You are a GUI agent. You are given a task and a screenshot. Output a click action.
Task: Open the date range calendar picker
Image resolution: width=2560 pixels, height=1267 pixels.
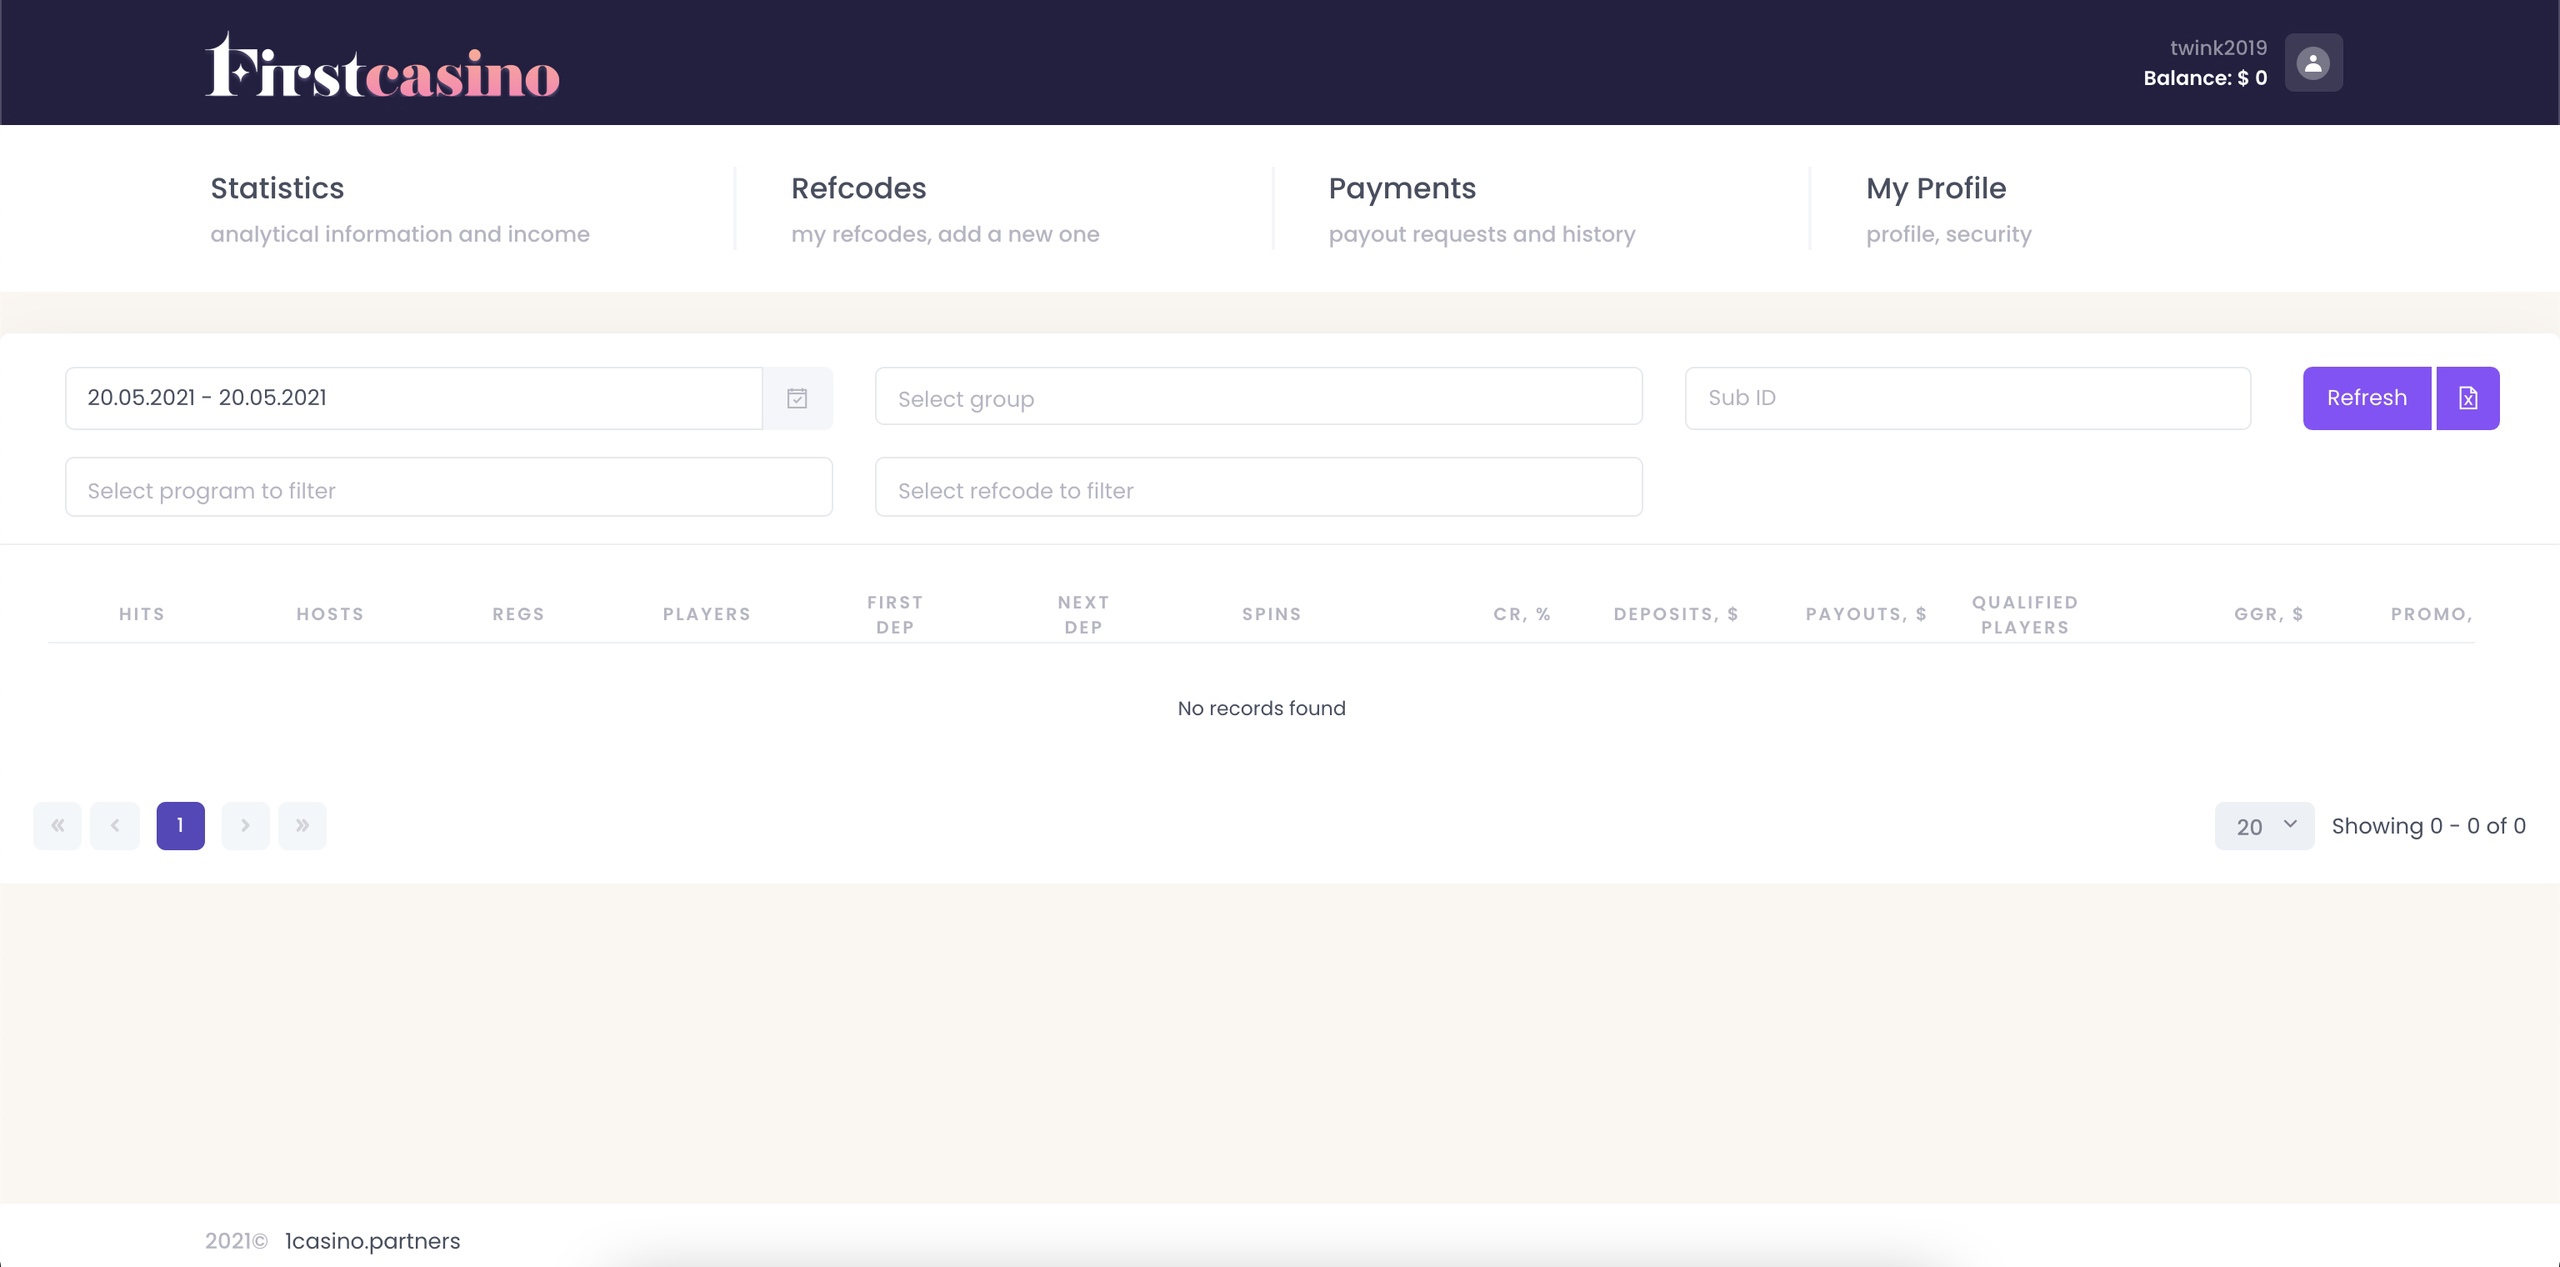(x=797, y=398)
